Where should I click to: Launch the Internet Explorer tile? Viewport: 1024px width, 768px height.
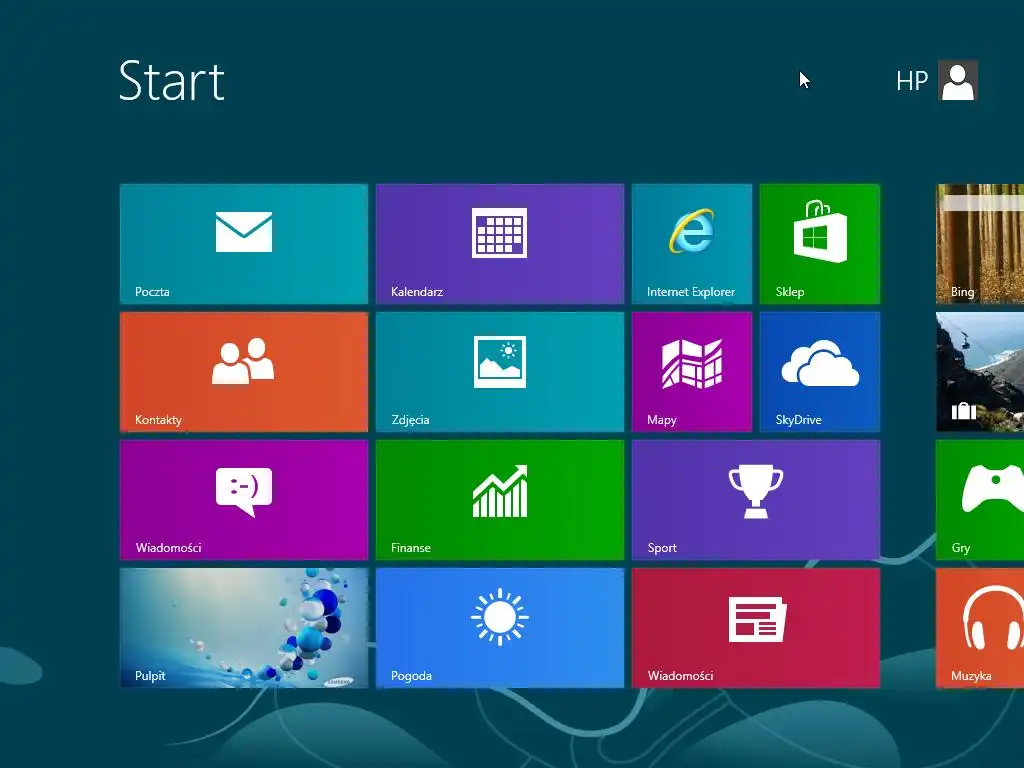692,244
